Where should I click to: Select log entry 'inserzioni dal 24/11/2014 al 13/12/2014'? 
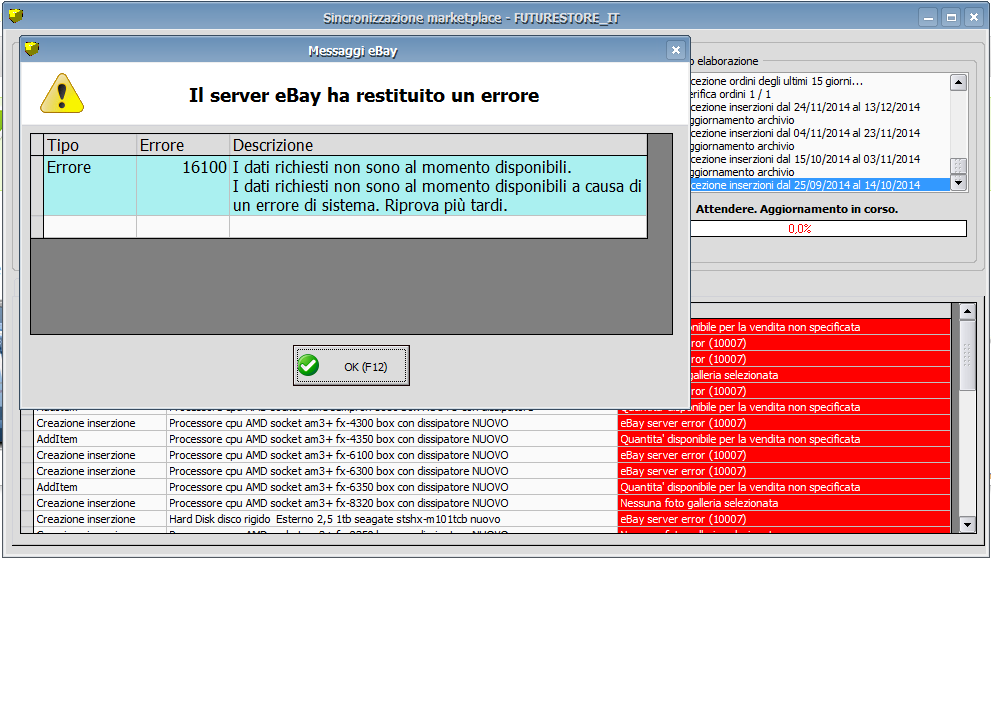[820, 107]
